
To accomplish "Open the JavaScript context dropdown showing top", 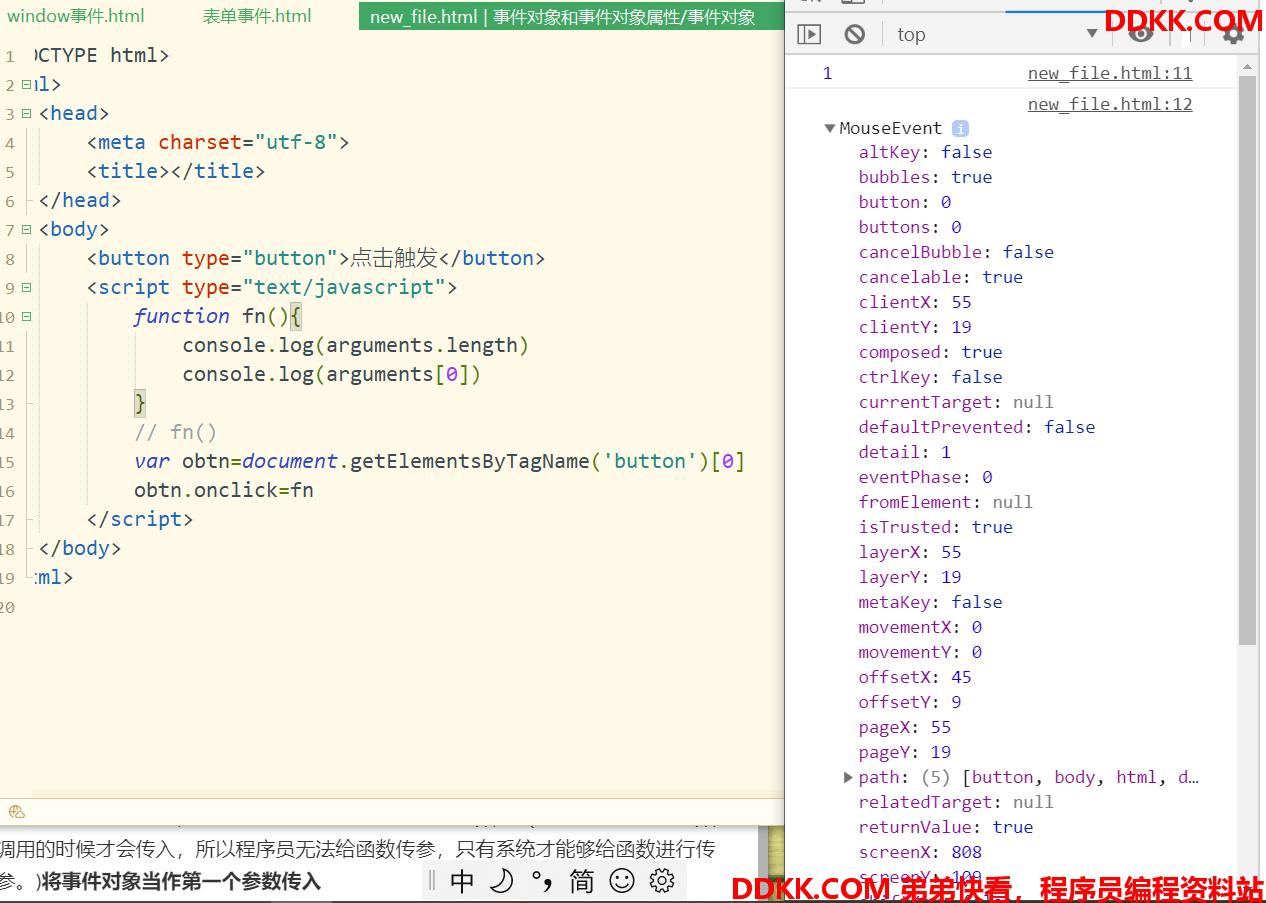I will [997, 34].
